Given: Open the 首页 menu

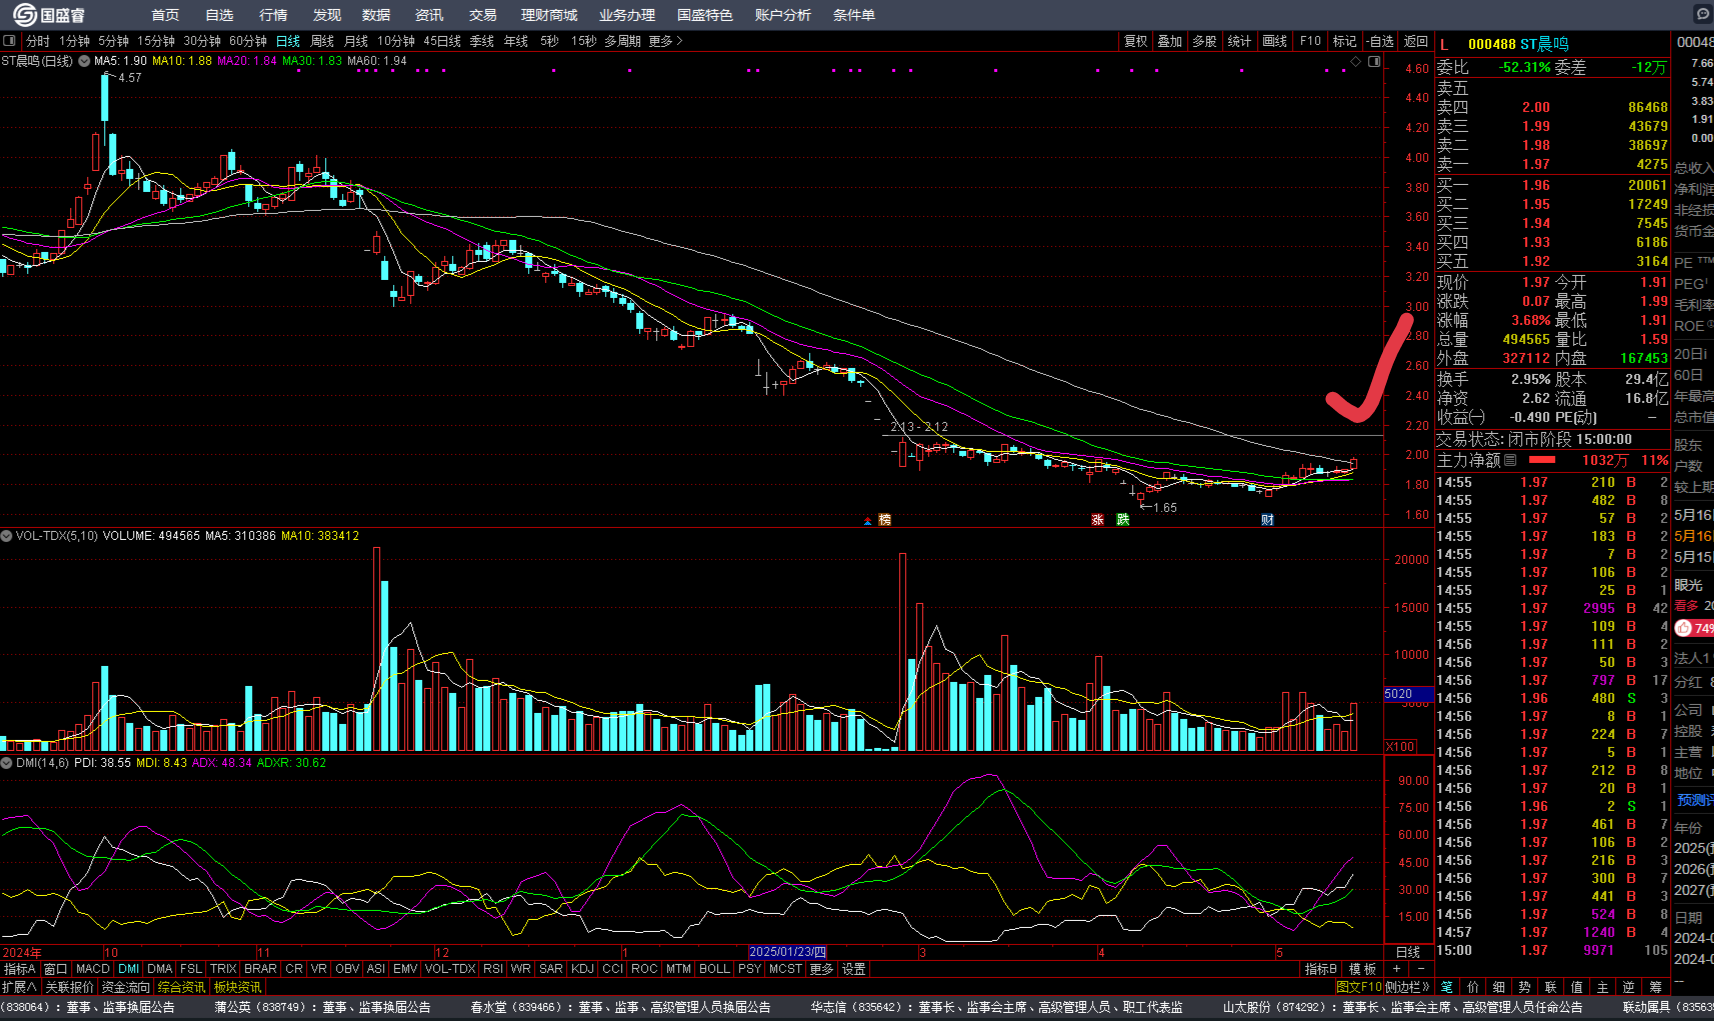Looking at the screenshot, I should [x=165, y=15].
